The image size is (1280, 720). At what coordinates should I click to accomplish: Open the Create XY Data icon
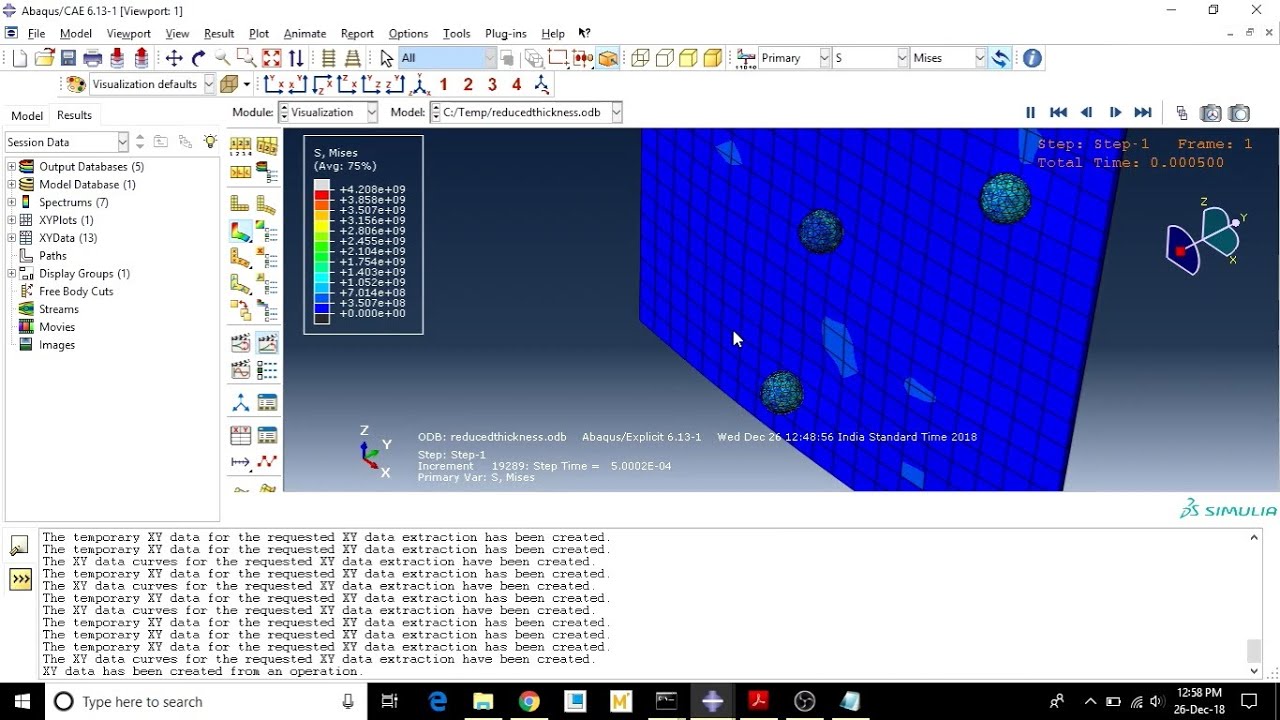point(241,436)
